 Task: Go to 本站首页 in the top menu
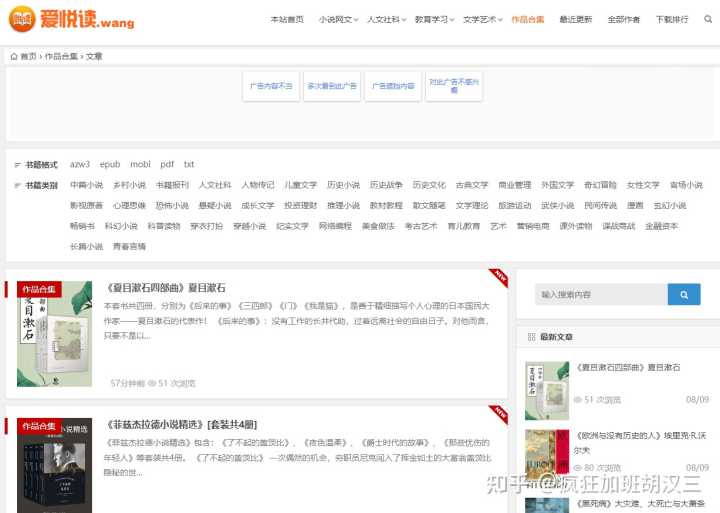point(287,19)
